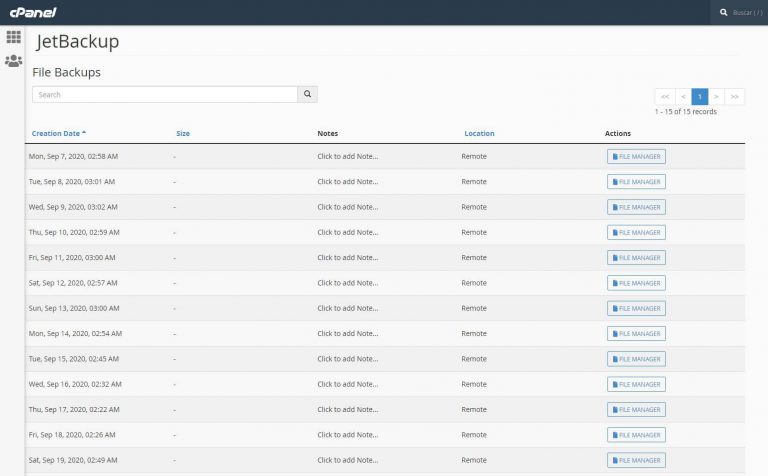Open File Manager for Sep 19, 2020 backup
Viewport: 768px width, 476px height.
tap(636, 460)
